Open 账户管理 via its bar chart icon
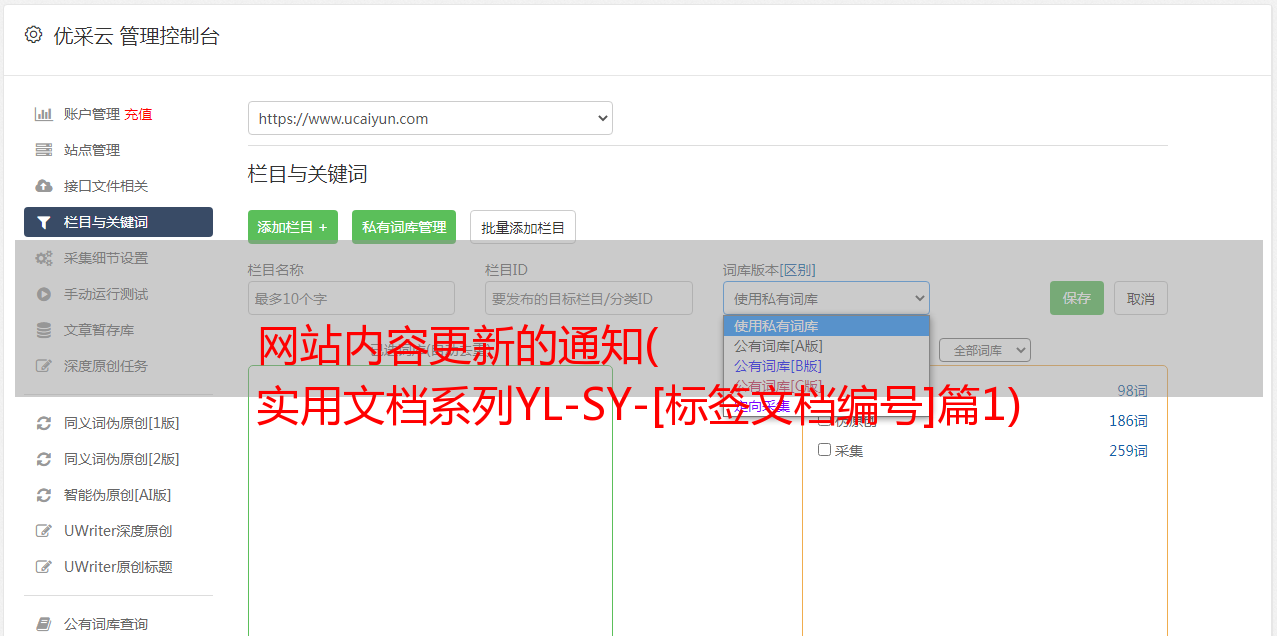Image resolution: width=1277 pixels, height=636 pixels. (44, 114)
